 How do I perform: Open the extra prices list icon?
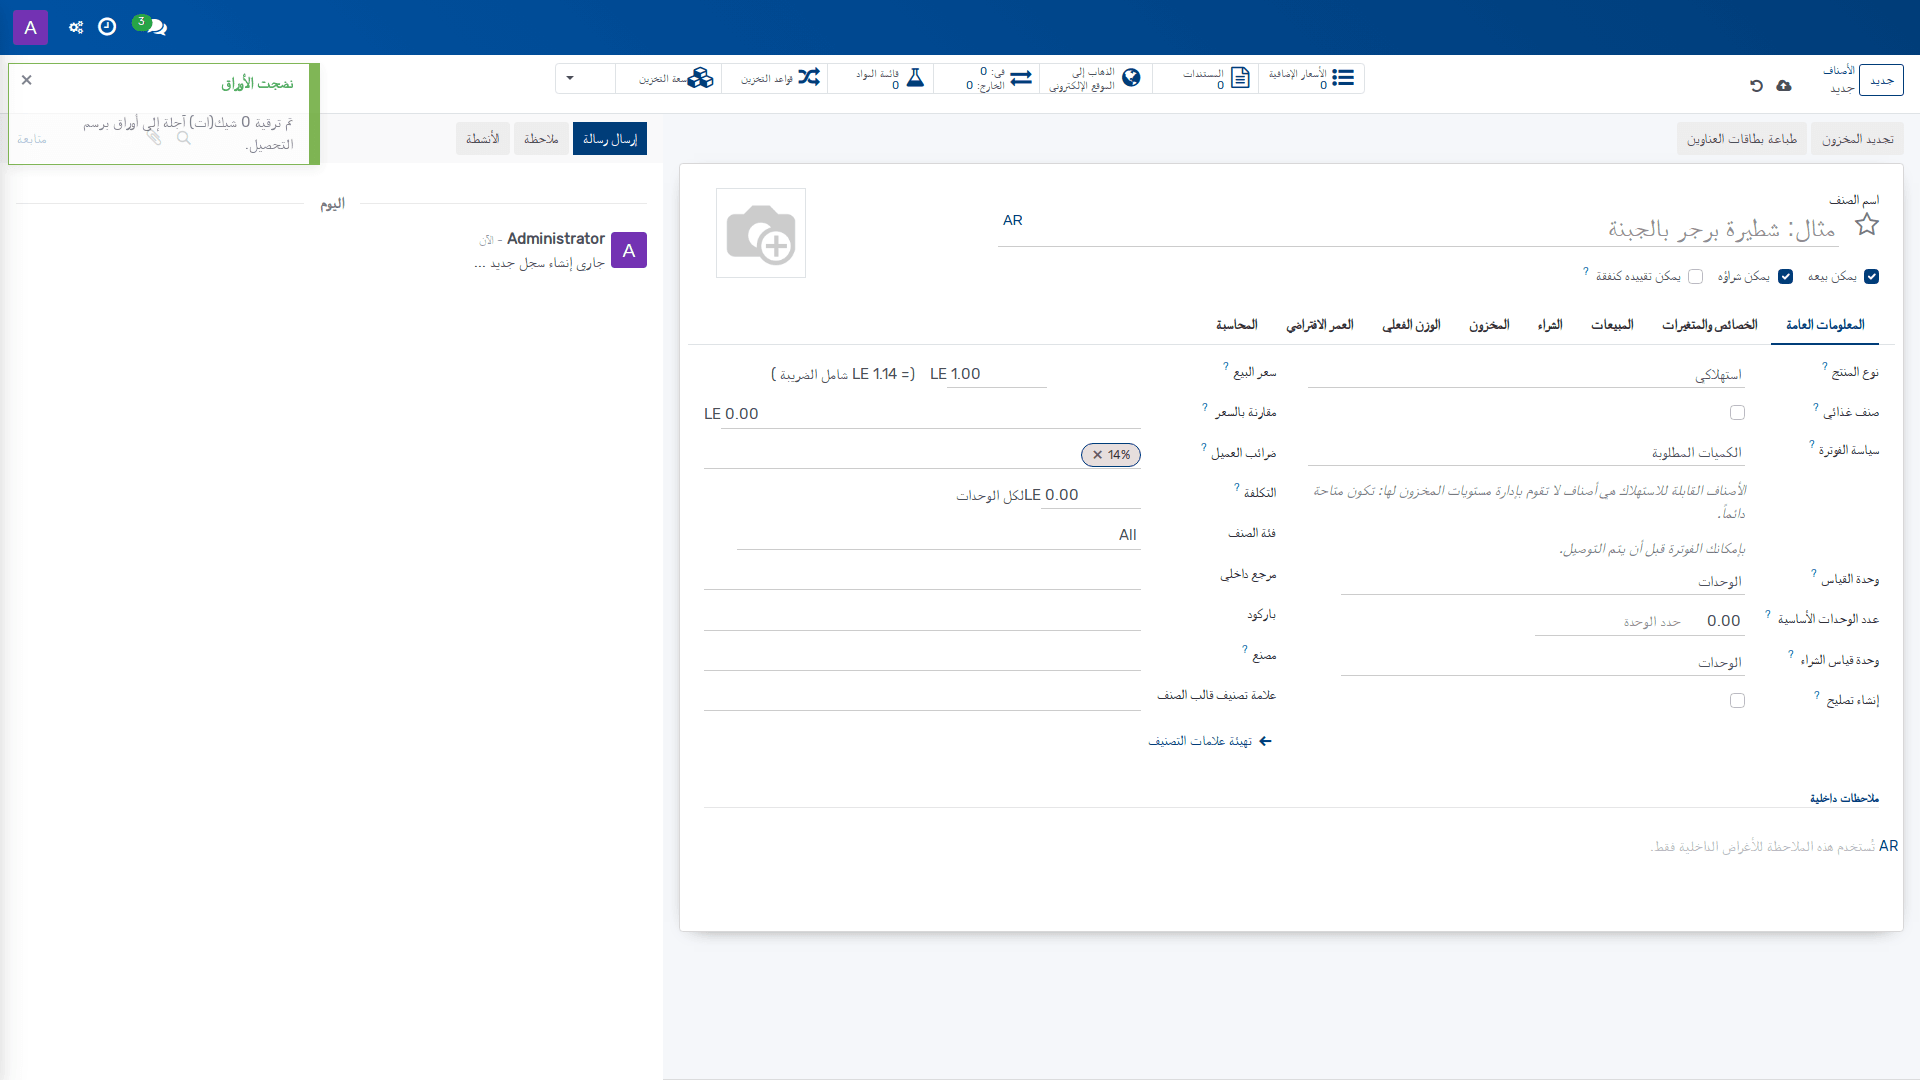click(x=1343, y=78)
